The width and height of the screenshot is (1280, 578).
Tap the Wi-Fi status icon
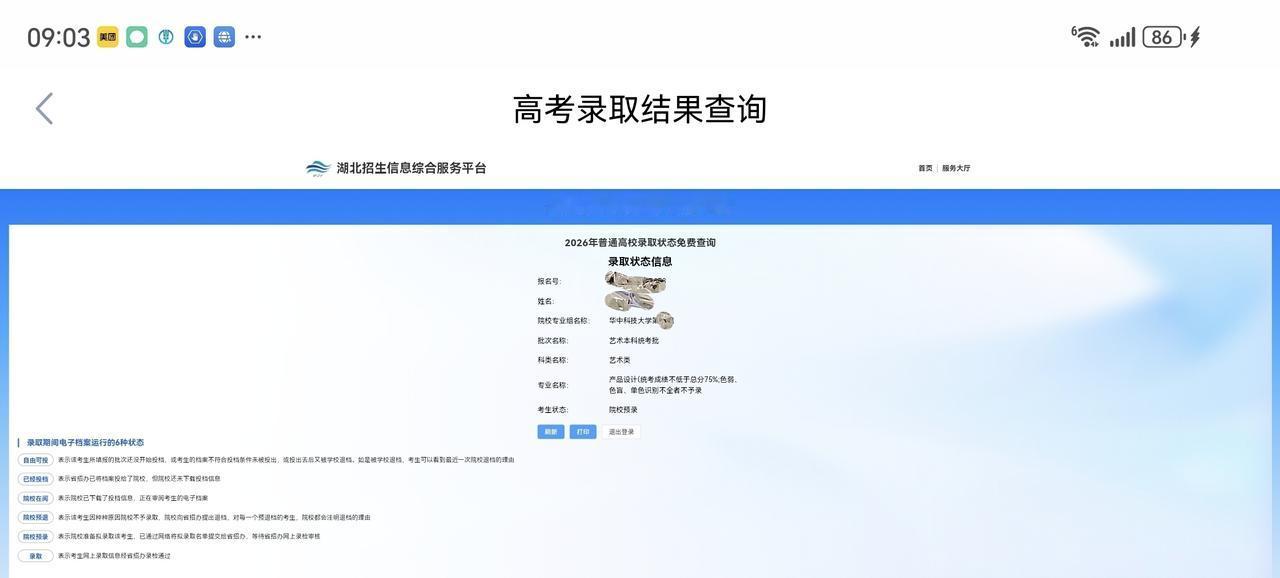1086,36
